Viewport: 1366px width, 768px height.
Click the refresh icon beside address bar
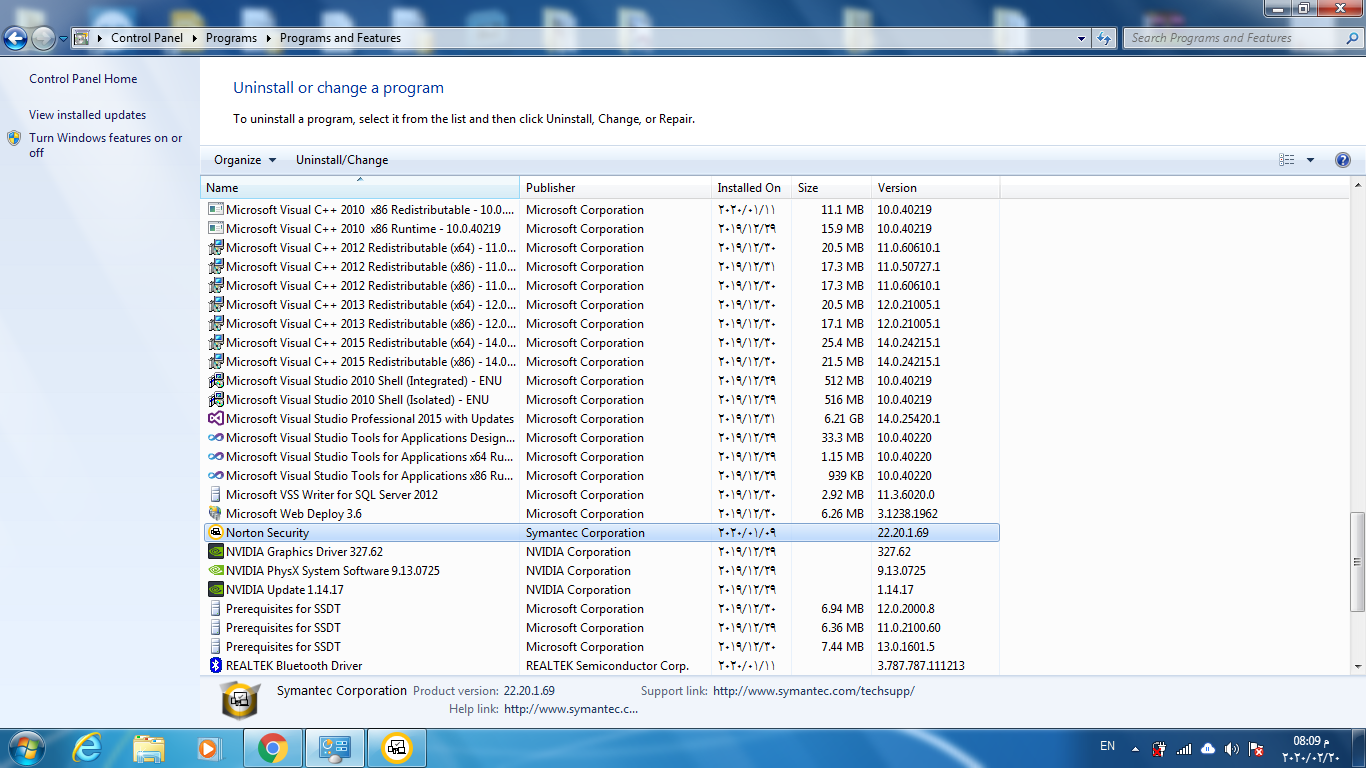(1104, 38)
